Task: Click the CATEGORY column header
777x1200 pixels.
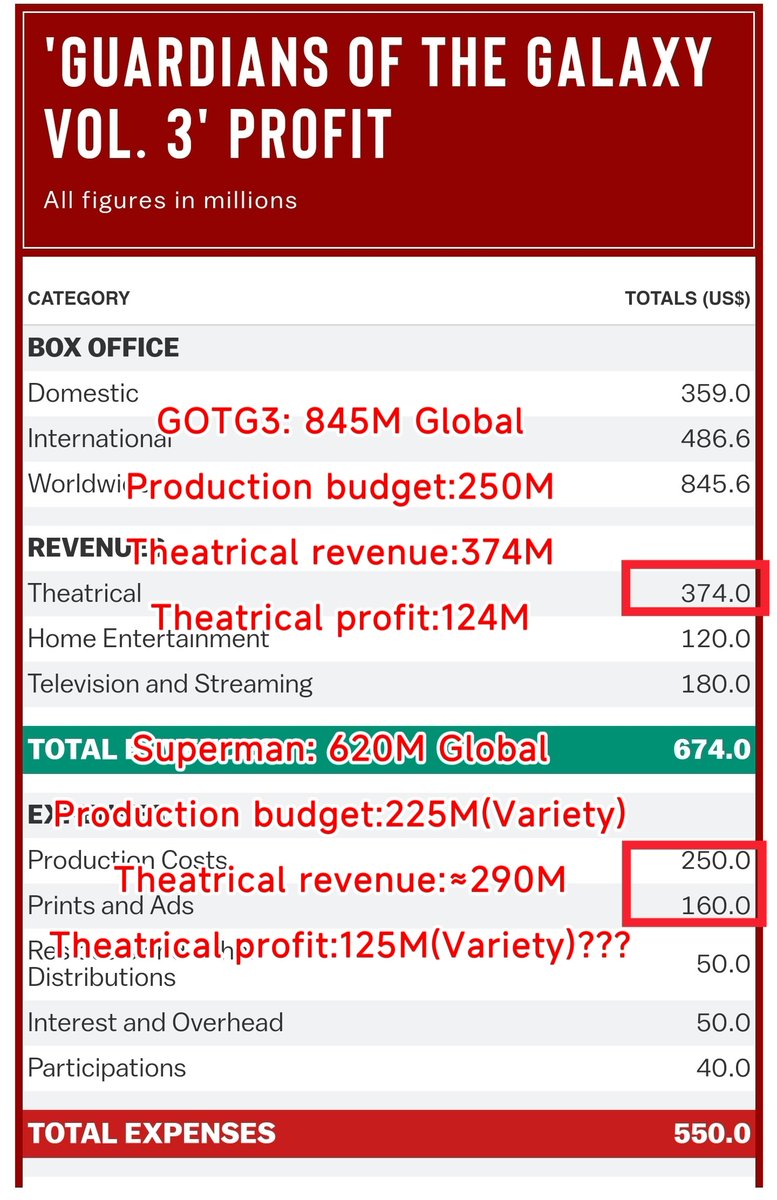Action: (79, 298)
